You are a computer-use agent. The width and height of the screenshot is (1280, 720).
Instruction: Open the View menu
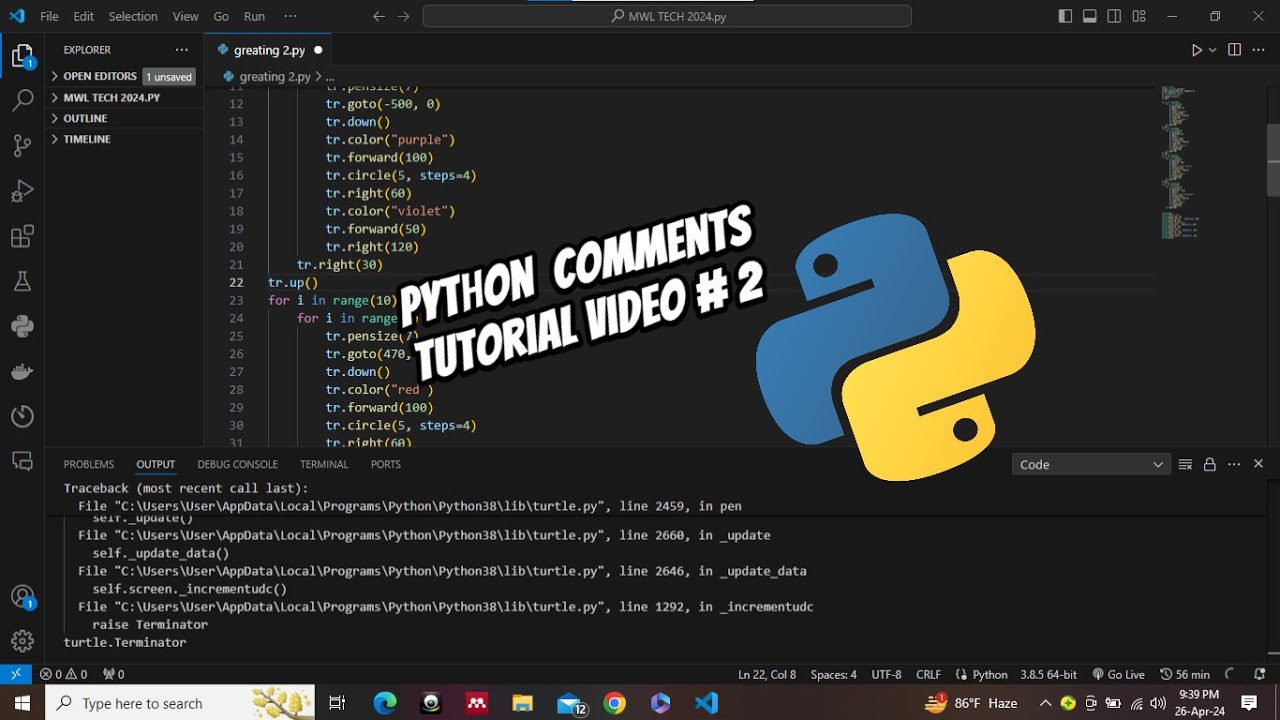pos(185,16)
